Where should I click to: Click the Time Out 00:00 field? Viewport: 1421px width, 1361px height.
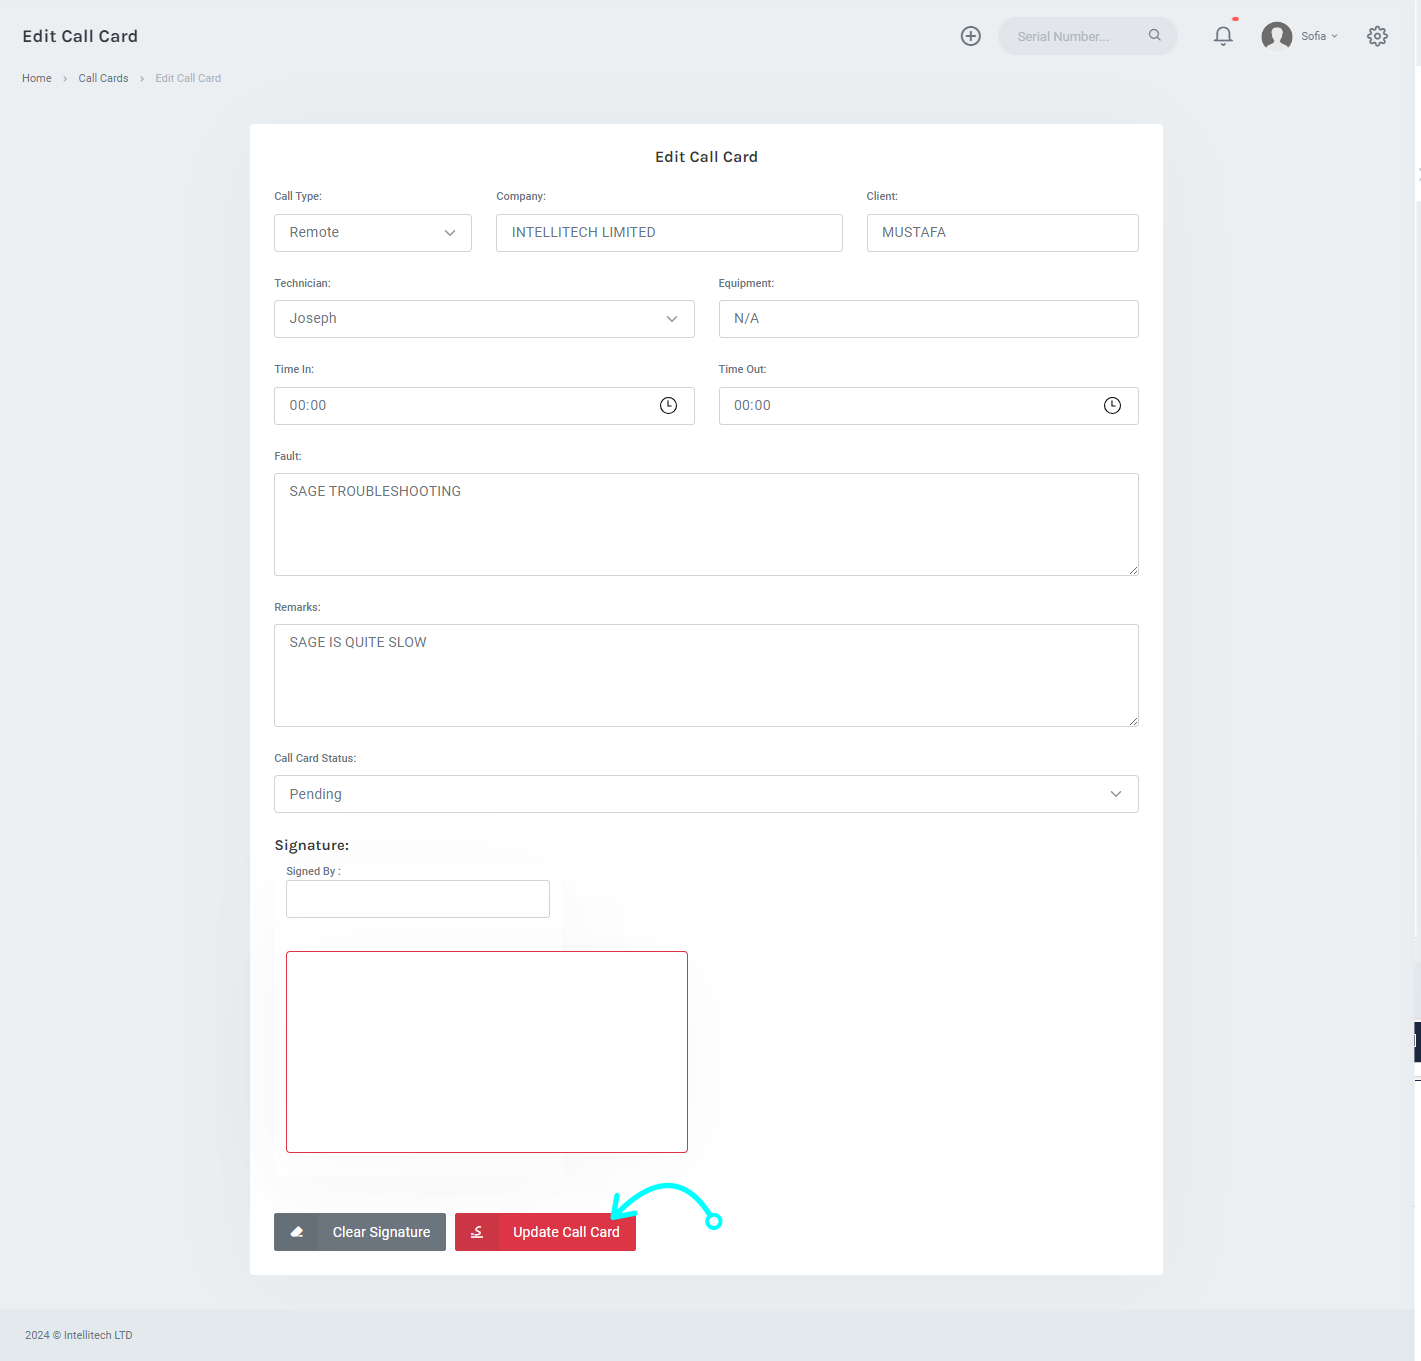pos(928,405)
